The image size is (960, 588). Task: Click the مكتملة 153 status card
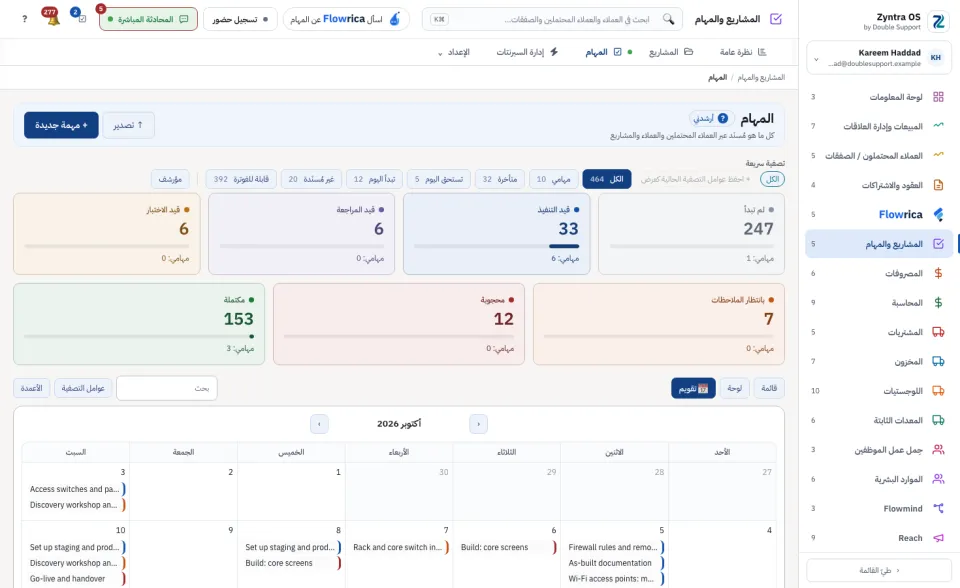(139, 324)
